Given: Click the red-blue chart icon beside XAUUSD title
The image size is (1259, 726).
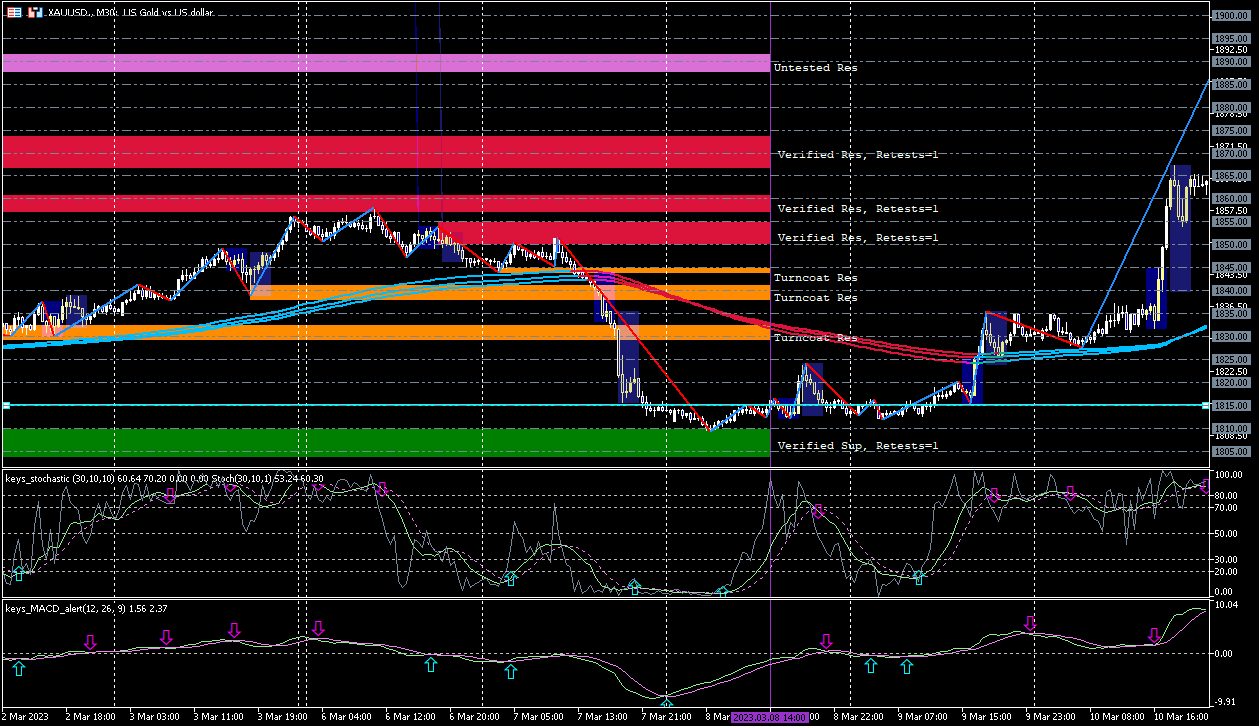Looking at the screenshot, I should [x=34, y=14].
